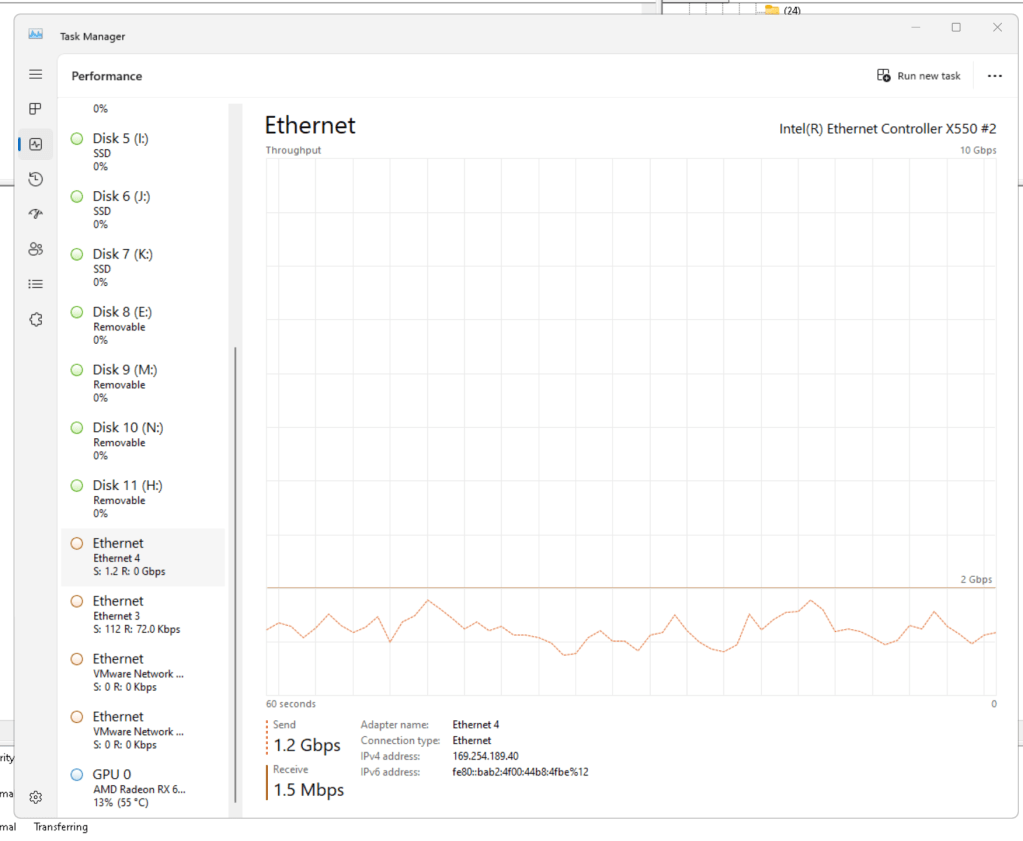Select GPU 0 AMD Radeon entry
Viewport: 1023px width, 841px height.
point(143,787)
